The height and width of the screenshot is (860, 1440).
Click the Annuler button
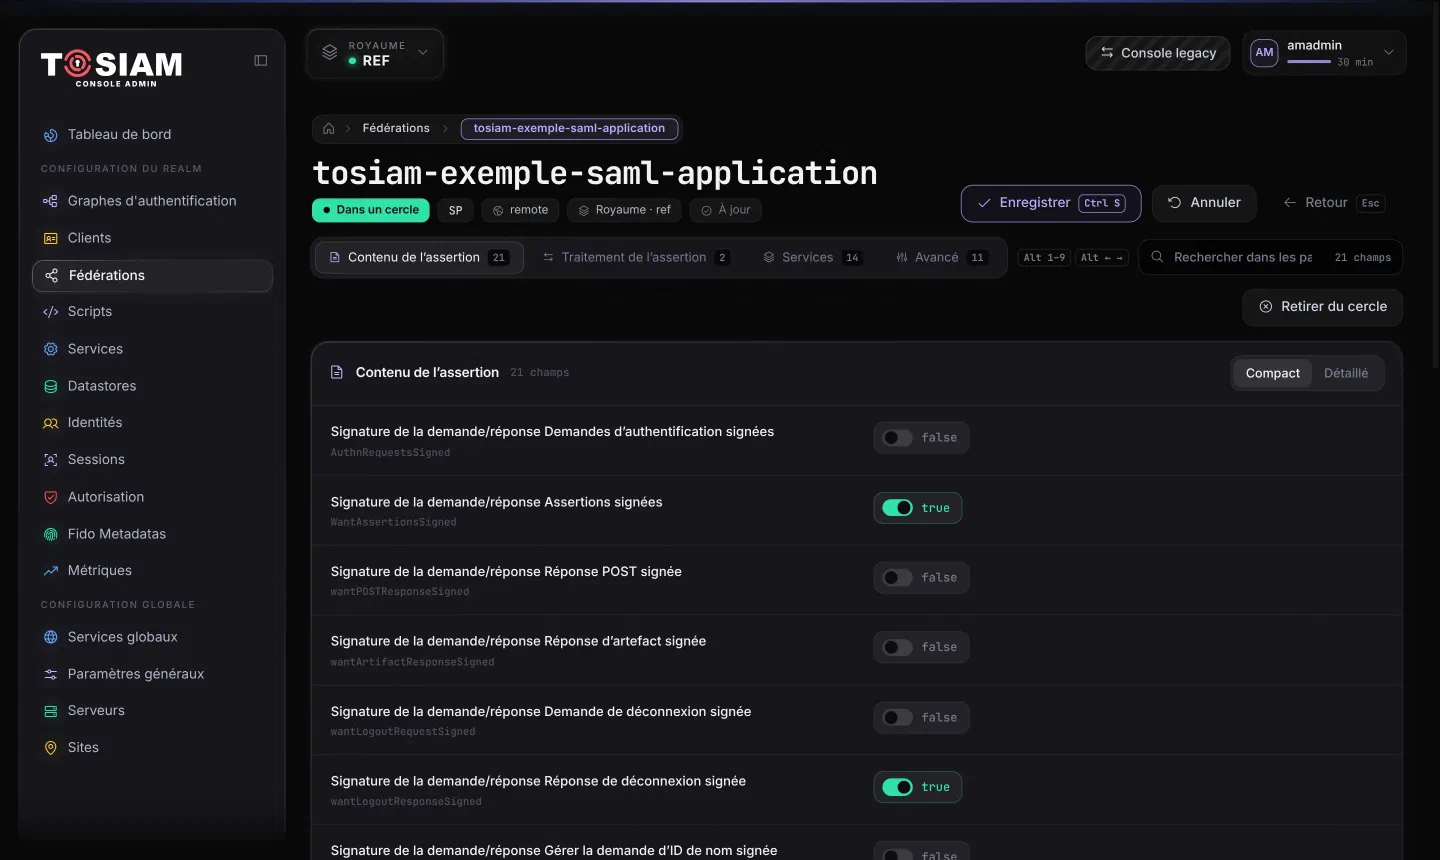pos(1204,203)
